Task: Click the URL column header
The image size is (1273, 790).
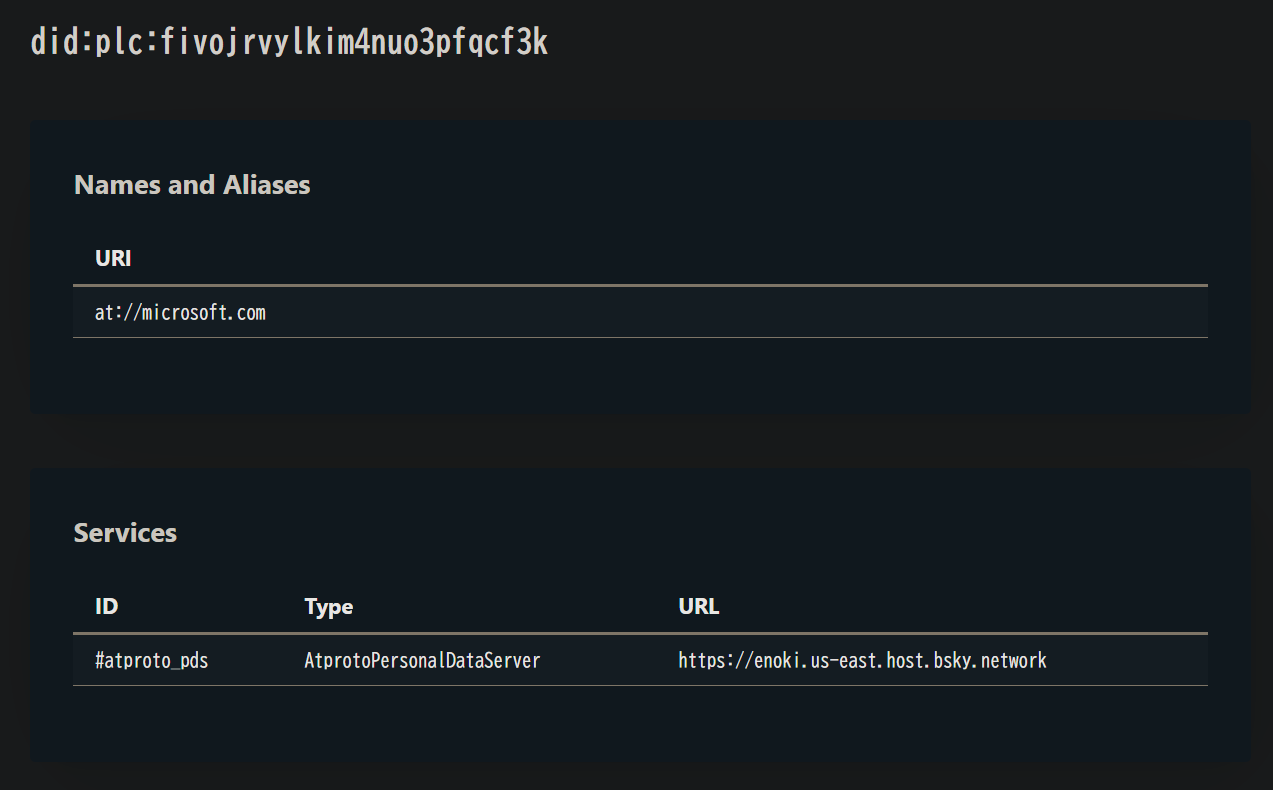Action: 699,606
